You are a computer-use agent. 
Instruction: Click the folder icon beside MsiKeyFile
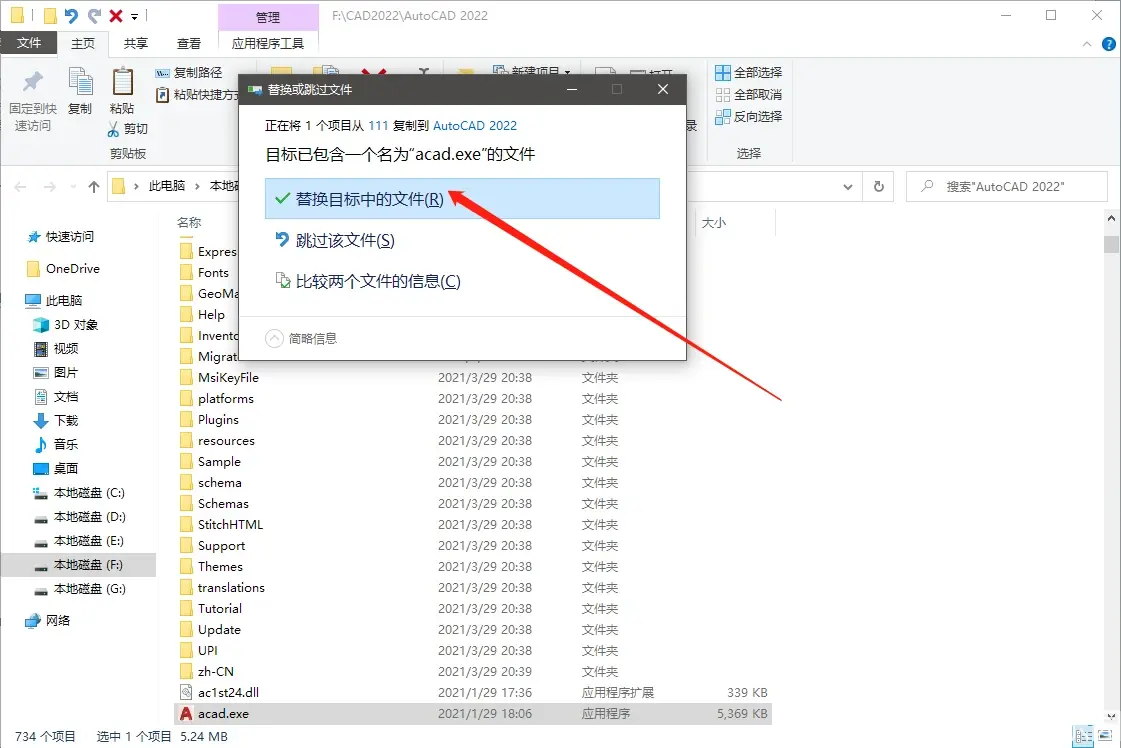click(186, 378)
